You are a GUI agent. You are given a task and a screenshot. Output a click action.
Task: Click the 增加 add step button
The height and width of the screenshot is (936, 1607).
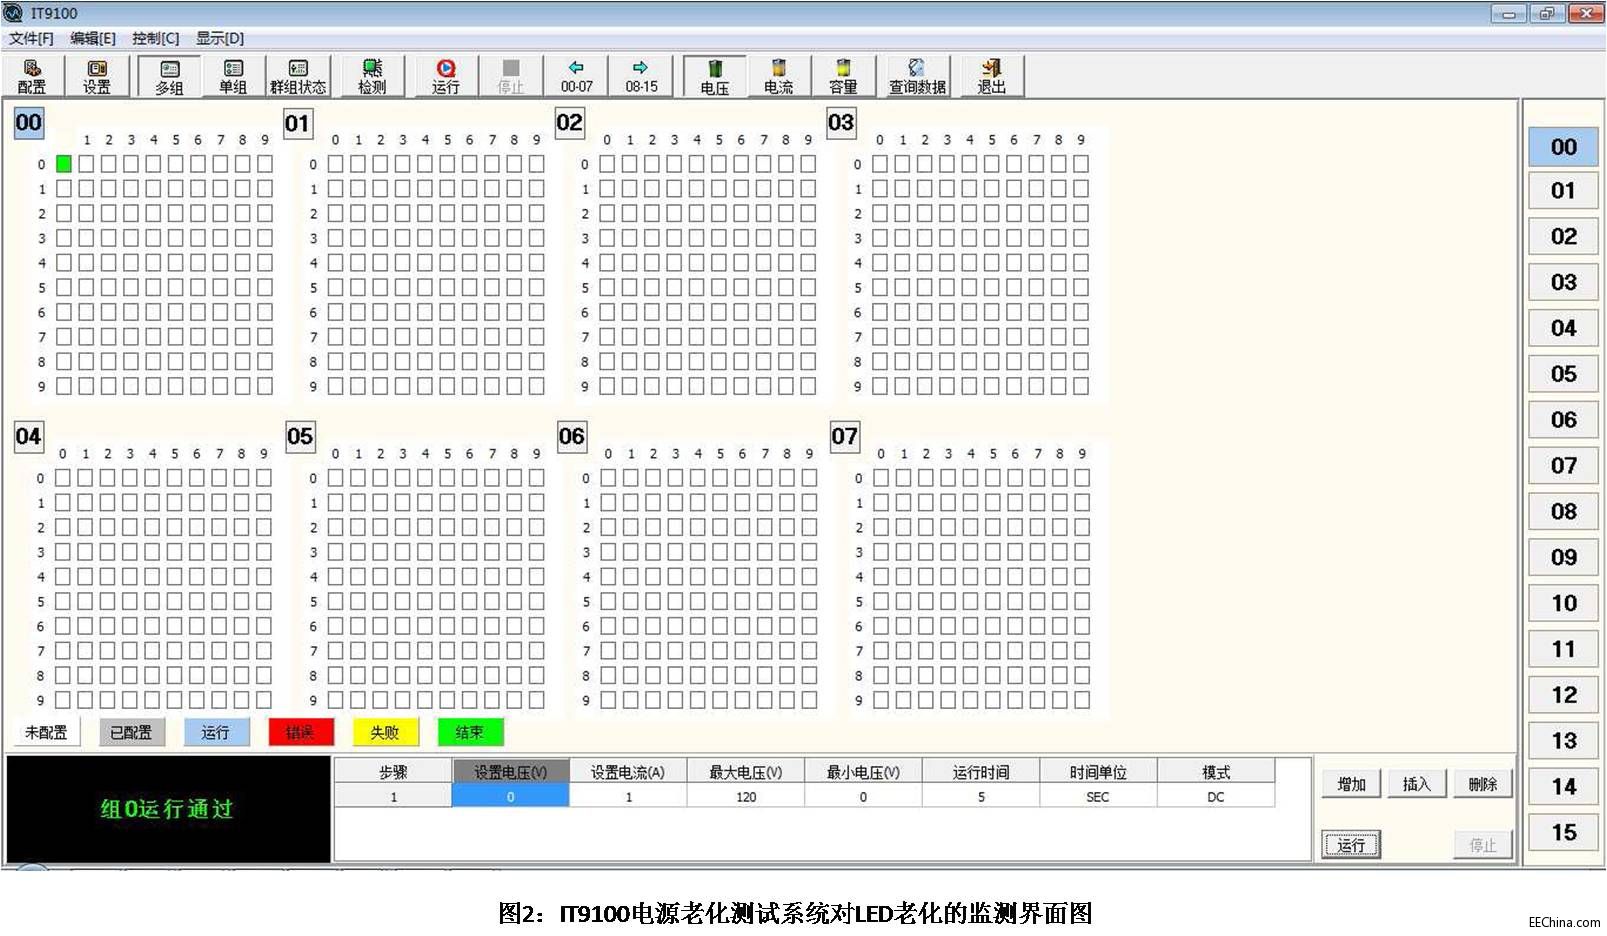click(1351, 784)
